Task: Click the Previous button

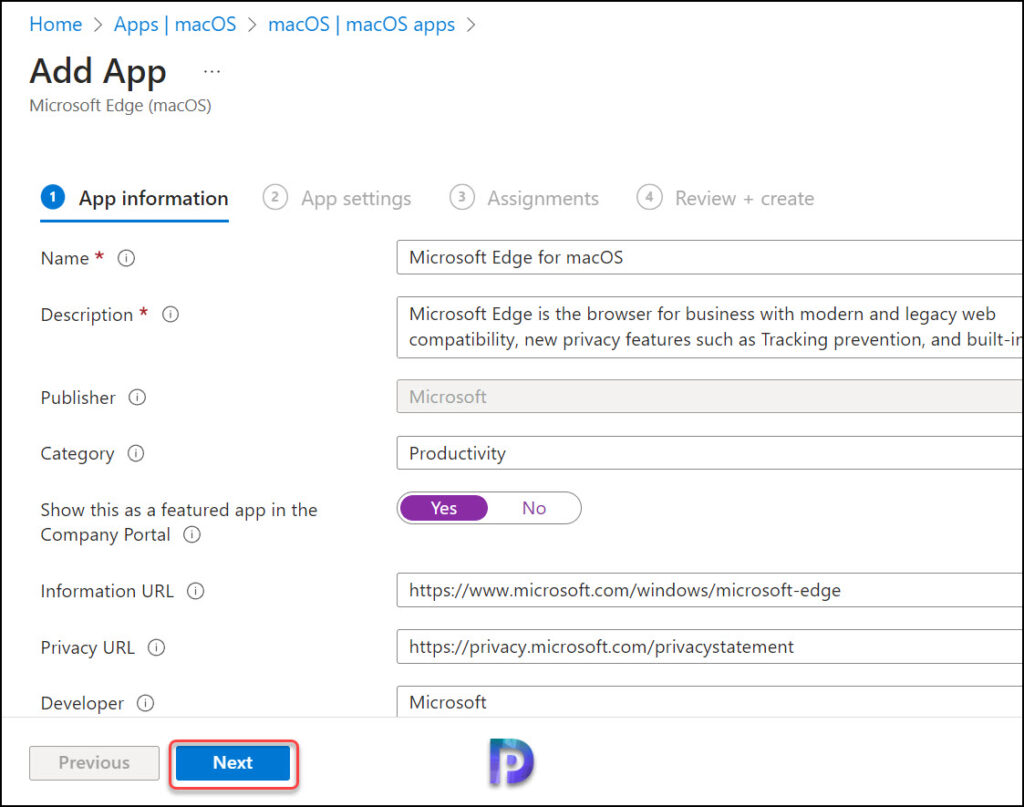Action: (x=94, y=763)
